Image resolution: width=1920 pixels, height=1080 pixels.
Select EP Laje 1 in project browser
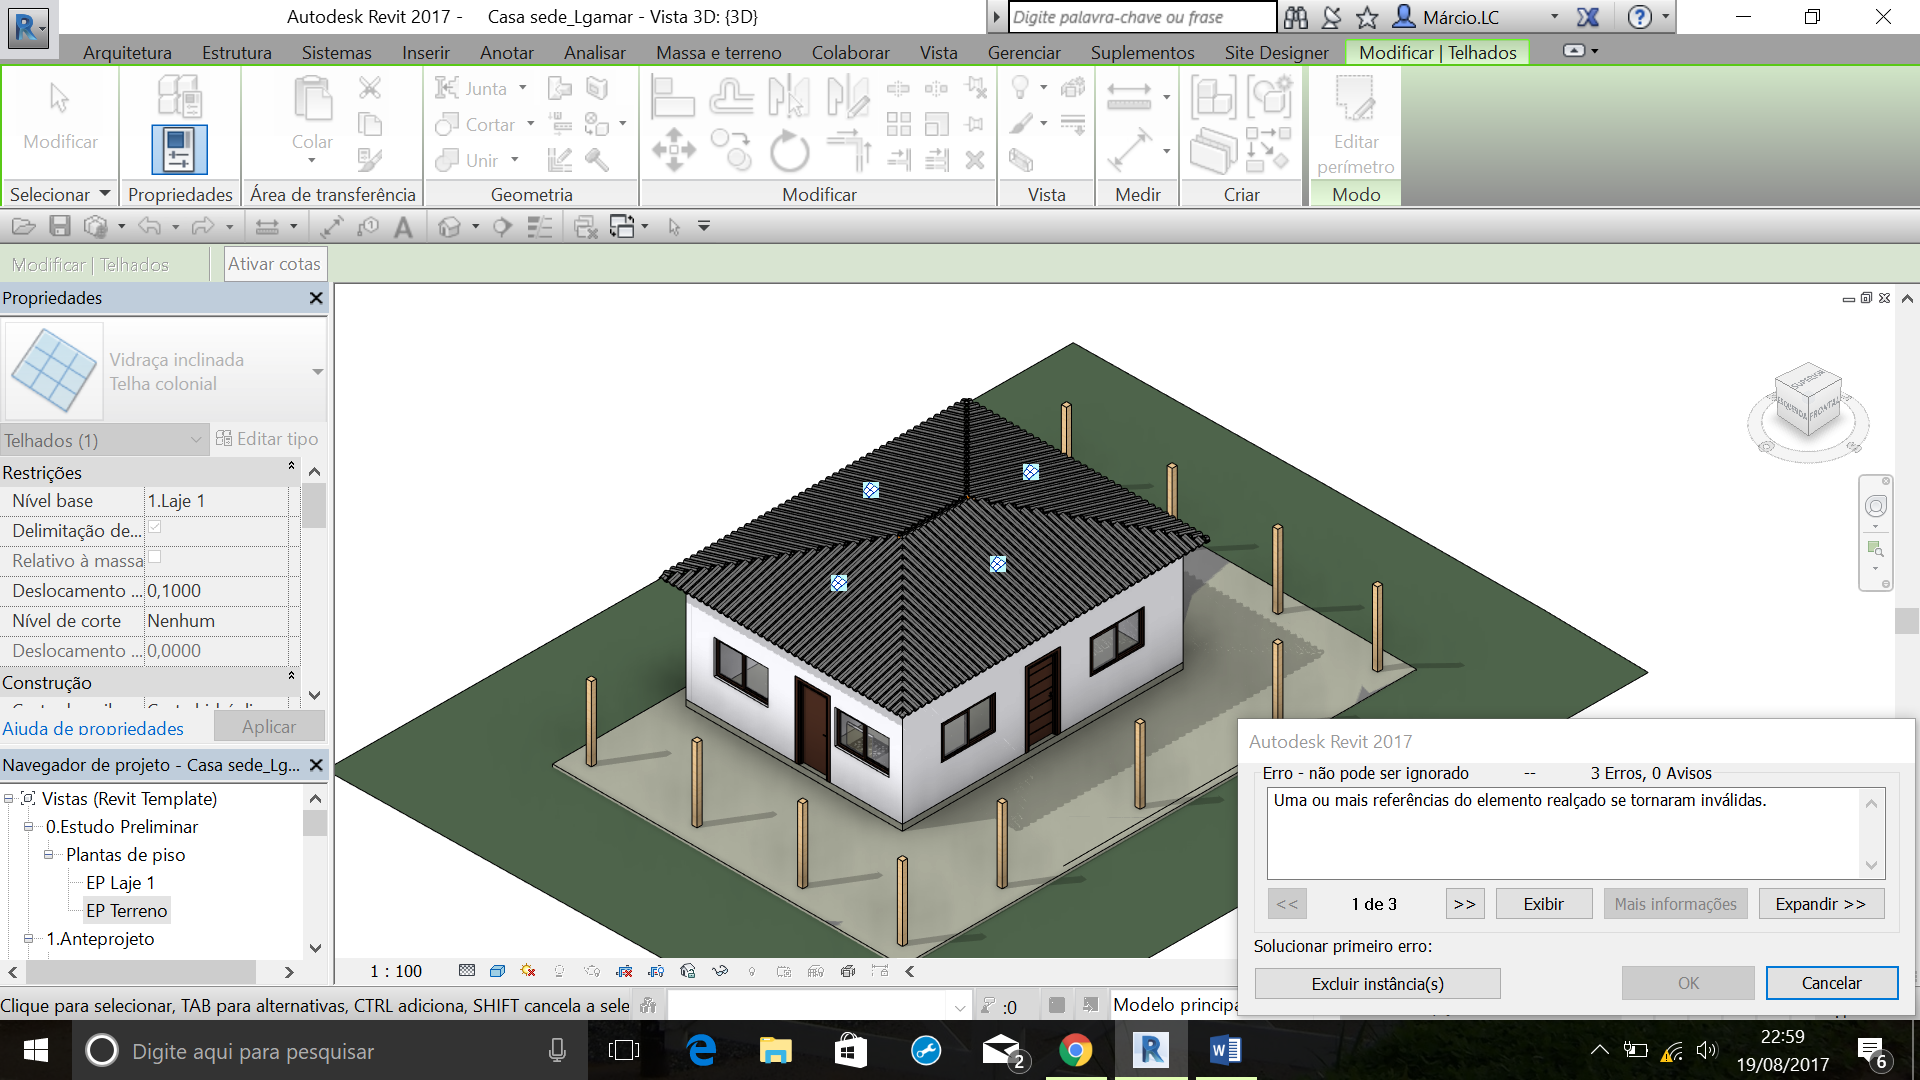point(120,883)
